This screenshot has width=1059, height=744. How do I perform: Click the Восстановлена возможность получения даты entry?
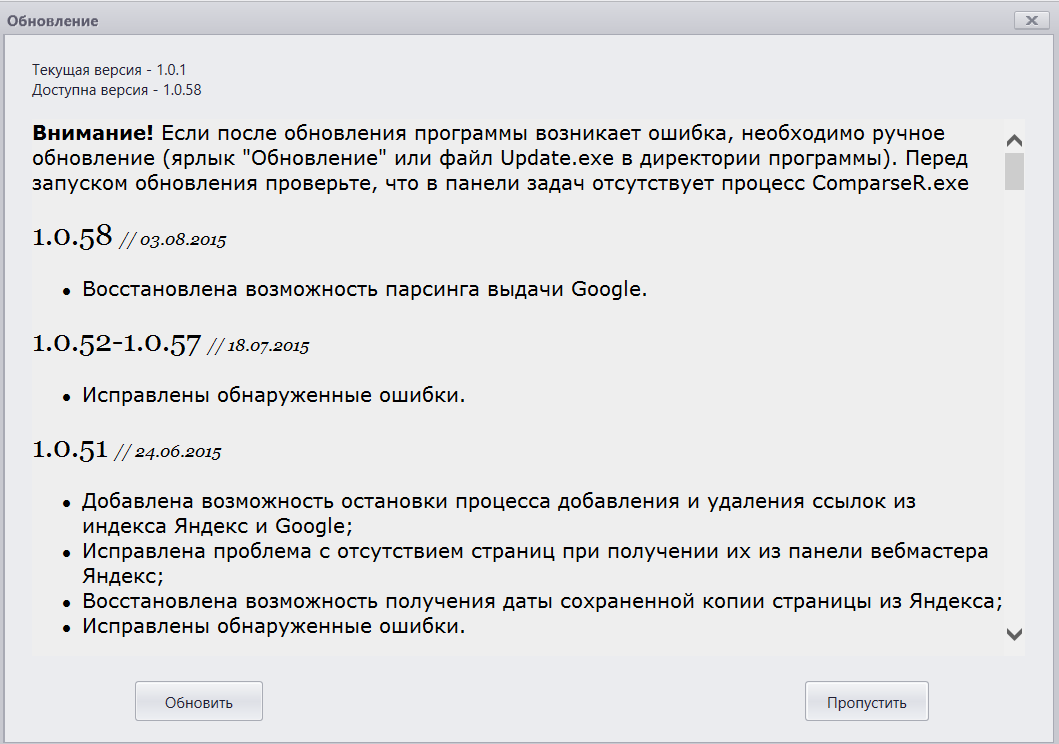coord(542,602)
